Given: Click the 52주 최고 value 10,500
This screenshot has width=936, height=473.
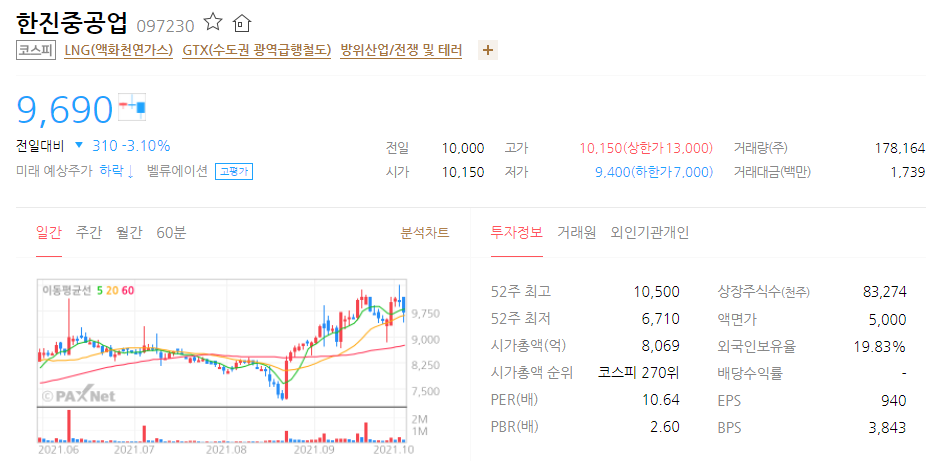Looking at the screenshot, I should click(656, 292).
